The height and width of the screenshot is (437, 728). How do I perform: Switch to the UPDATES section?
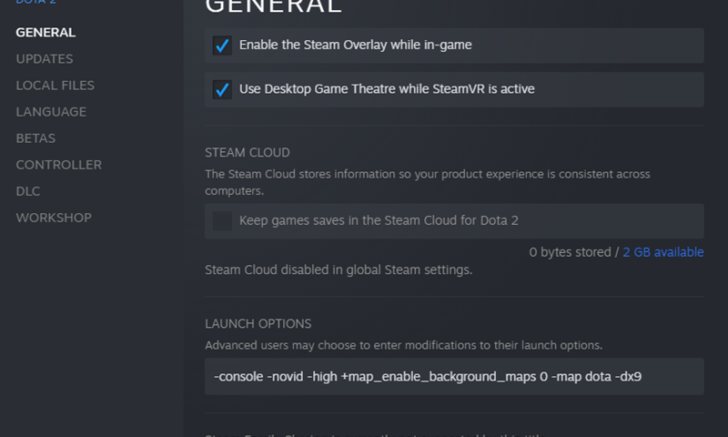click(x=45, y=59)
